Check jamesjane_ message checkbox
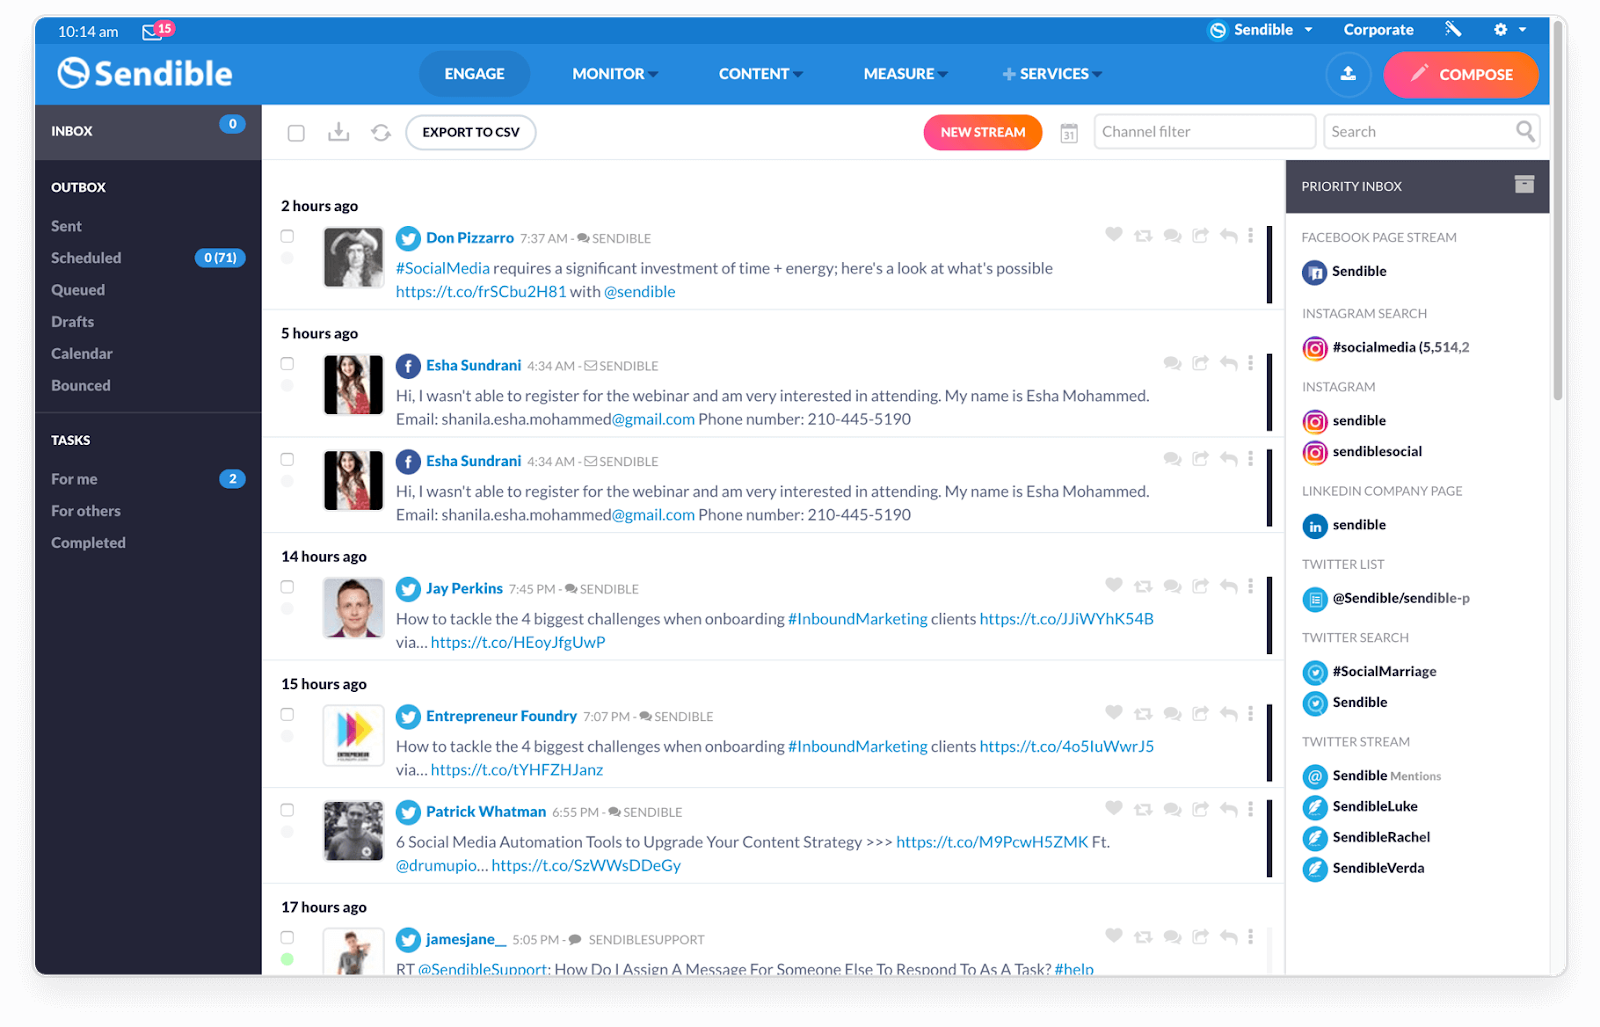 [287, 938]
